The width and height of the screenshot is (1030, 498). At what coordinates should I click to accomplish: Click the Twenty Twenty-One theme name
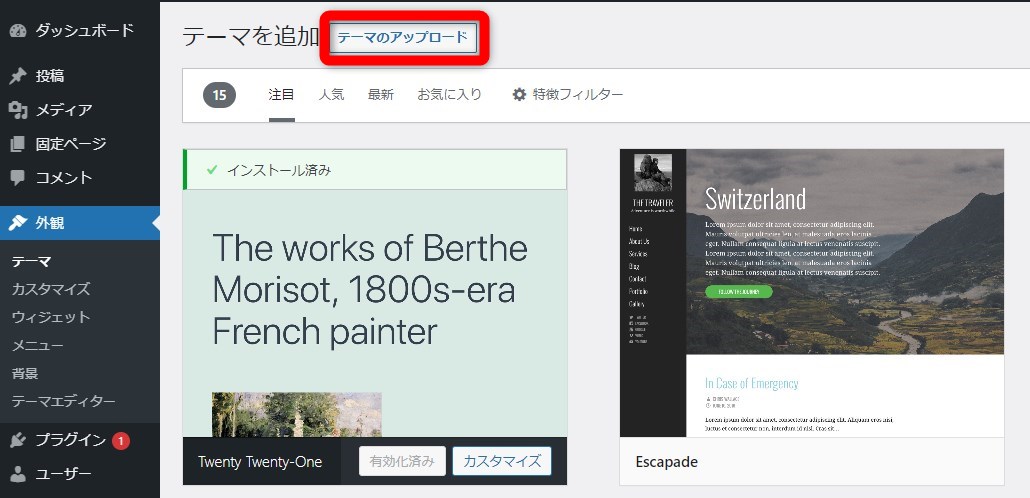coord(260,462)
